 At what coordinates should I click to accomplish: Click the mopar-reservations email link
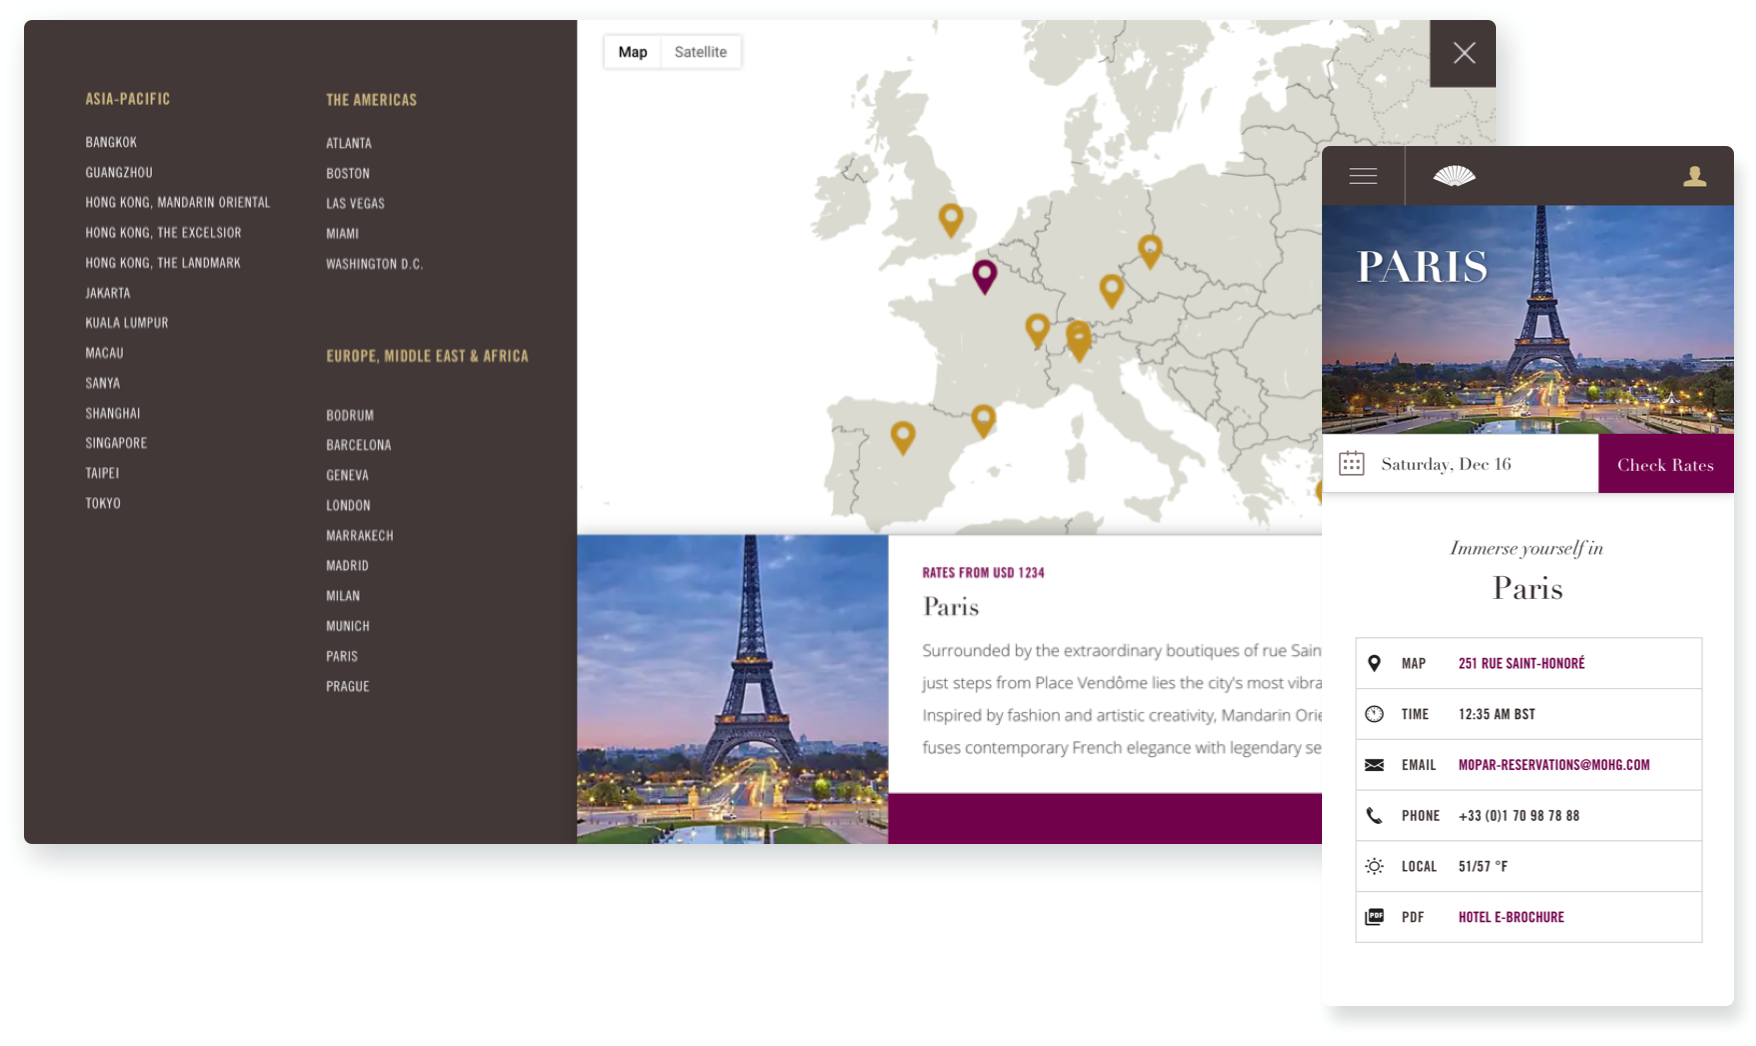point(1554,765)
